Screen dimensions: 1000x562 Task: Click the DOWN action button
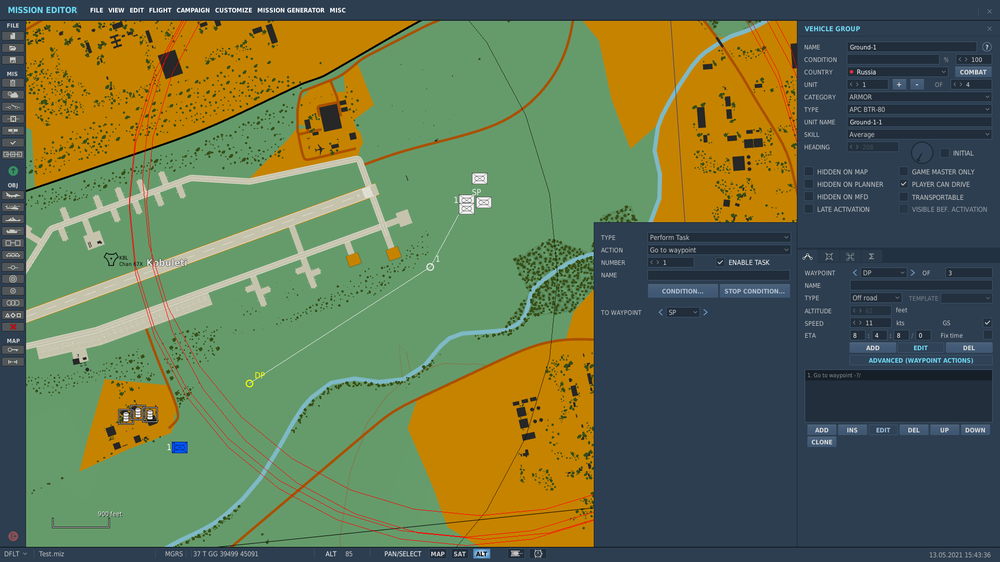pos(975,430)
